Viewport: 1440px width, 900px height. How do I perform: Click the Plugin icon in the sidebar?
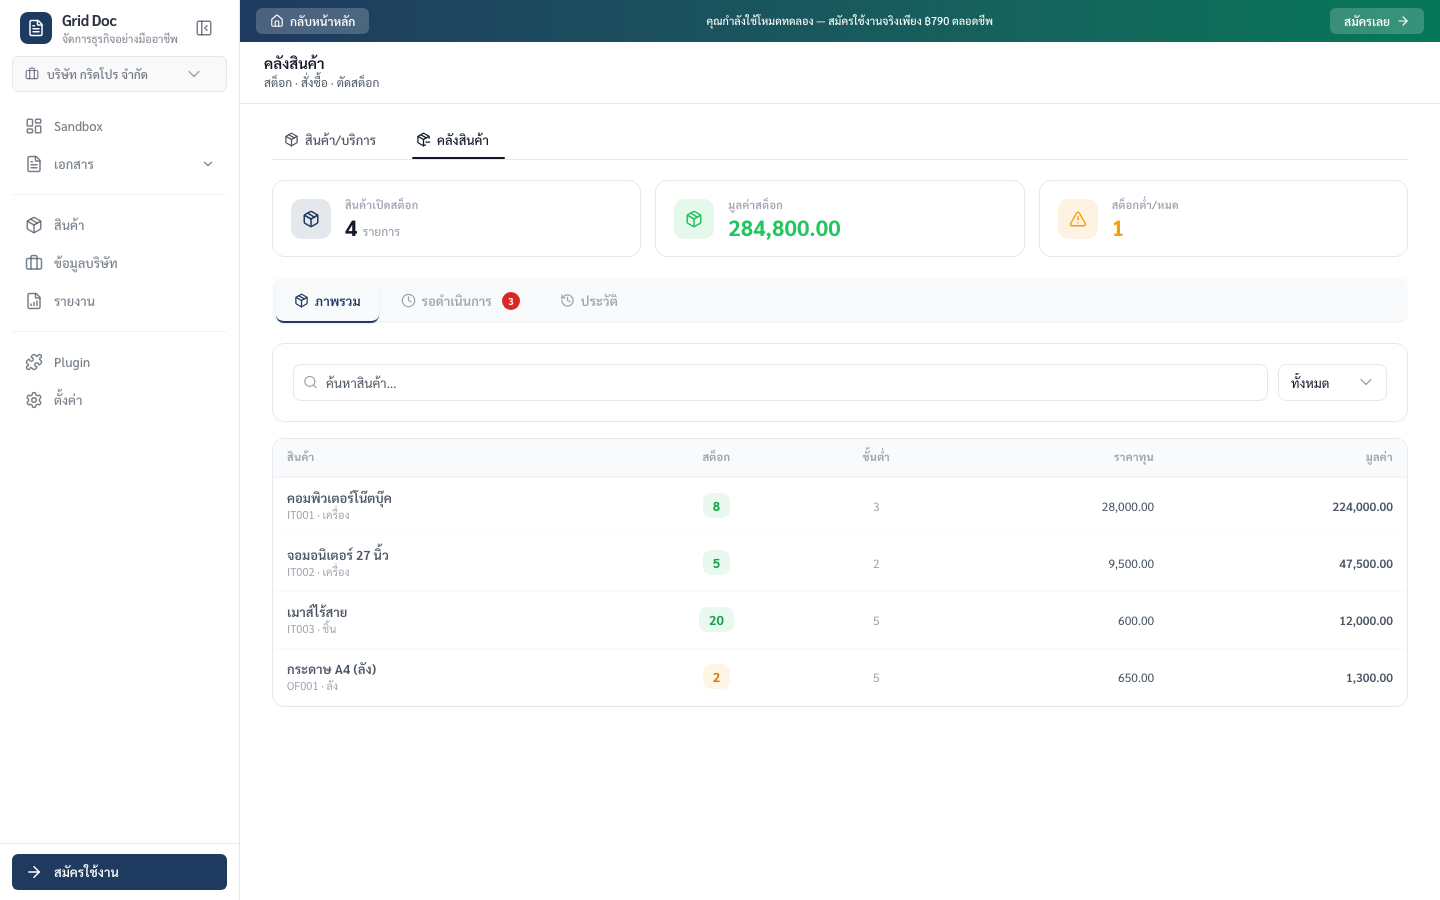coord(36,362)
